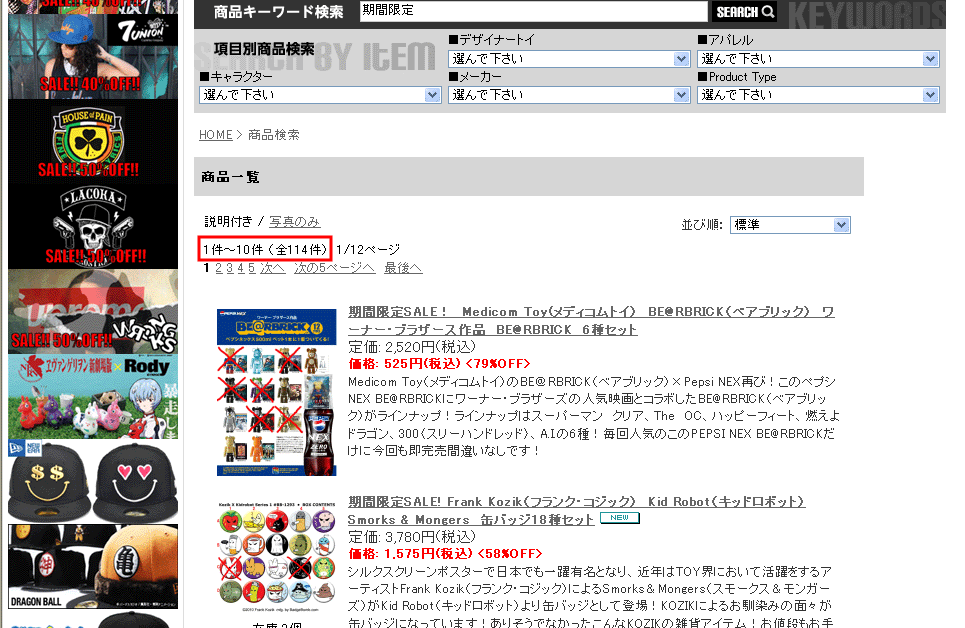Go to results page 4
The height and width of the screenshot is (628, 965).
coord(241,268)
